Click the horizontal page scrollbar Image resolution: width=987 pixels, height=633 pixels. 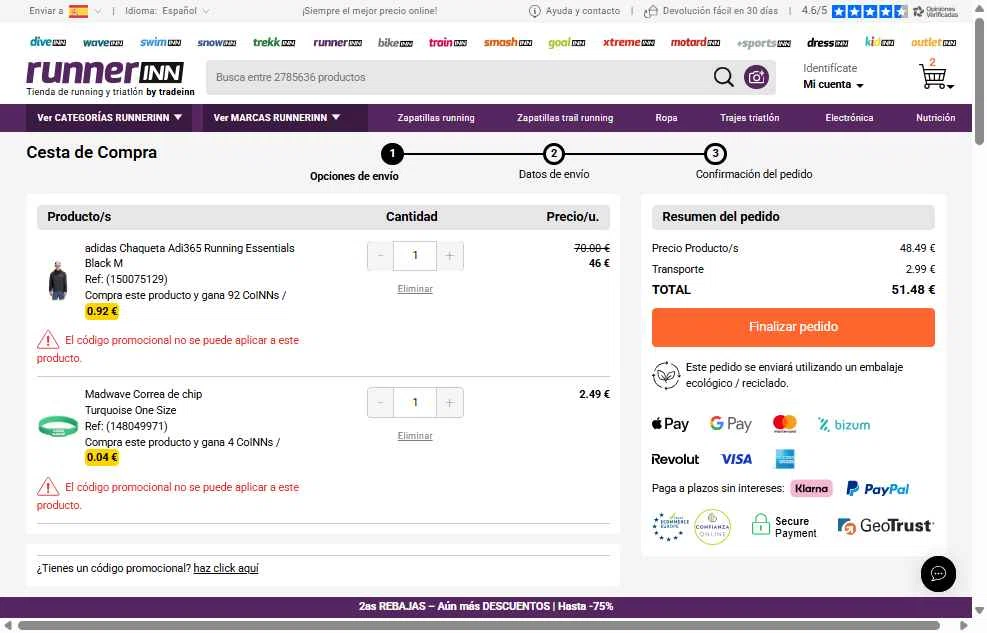tap(478, 625)
